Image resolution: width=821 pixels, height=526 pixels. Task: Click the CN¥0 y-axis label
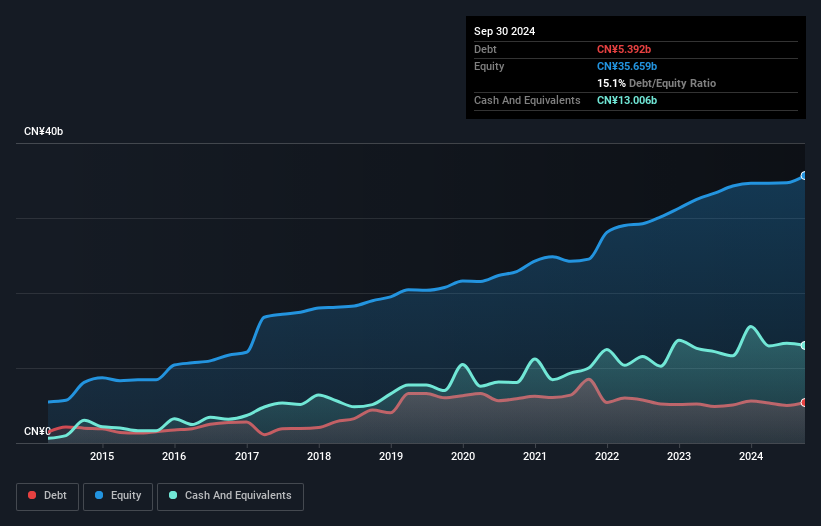tap(37, 431)
